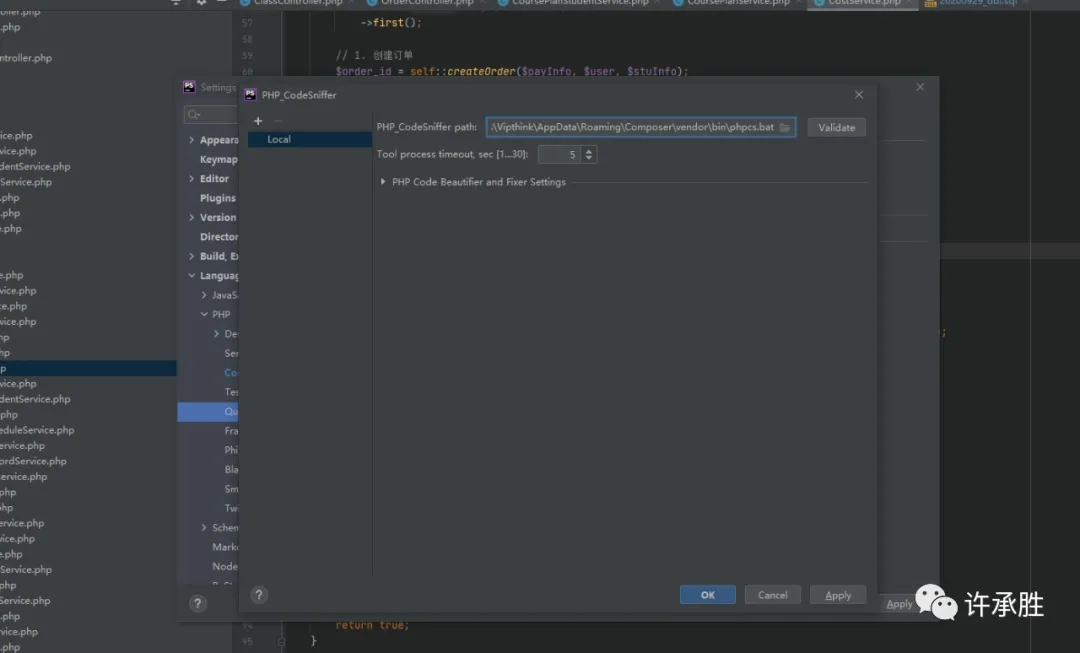Expand the Build settings group
The height and width of the screenshot is (653, 1080).
191,256
